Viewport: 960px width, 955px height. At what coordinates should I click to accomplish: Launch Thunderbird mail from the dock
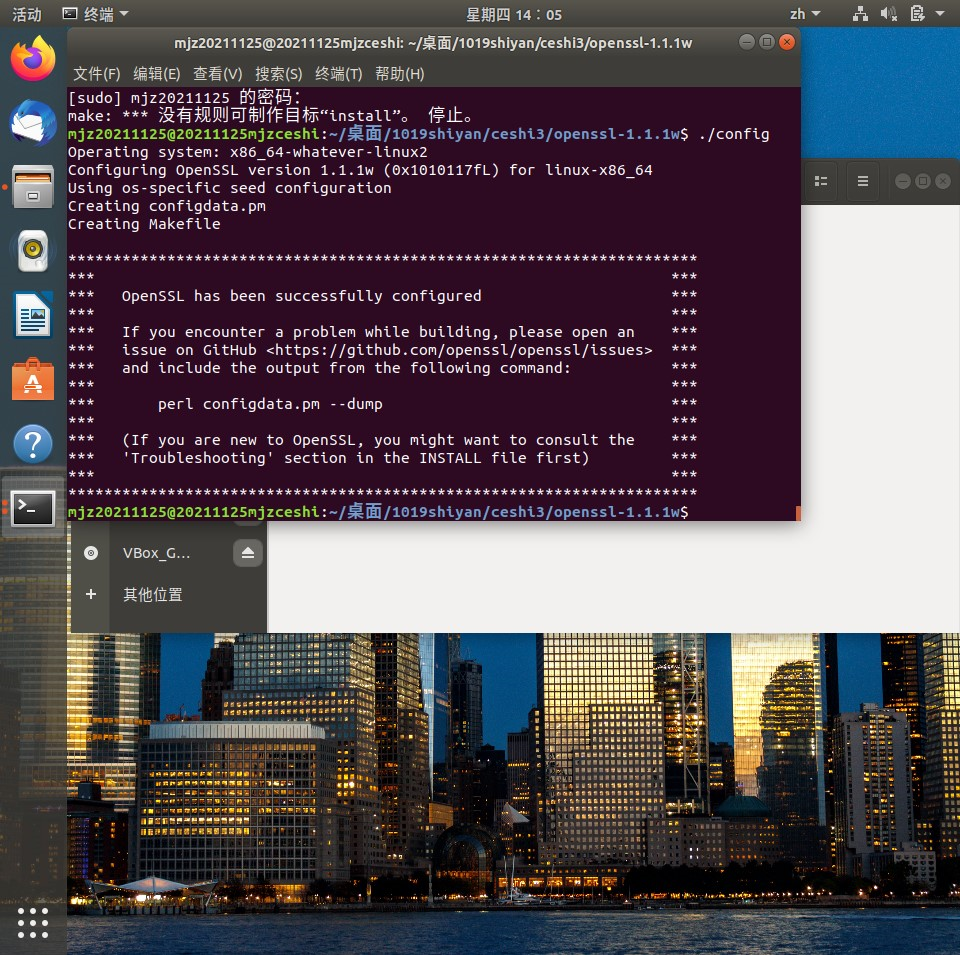point(33,123)
